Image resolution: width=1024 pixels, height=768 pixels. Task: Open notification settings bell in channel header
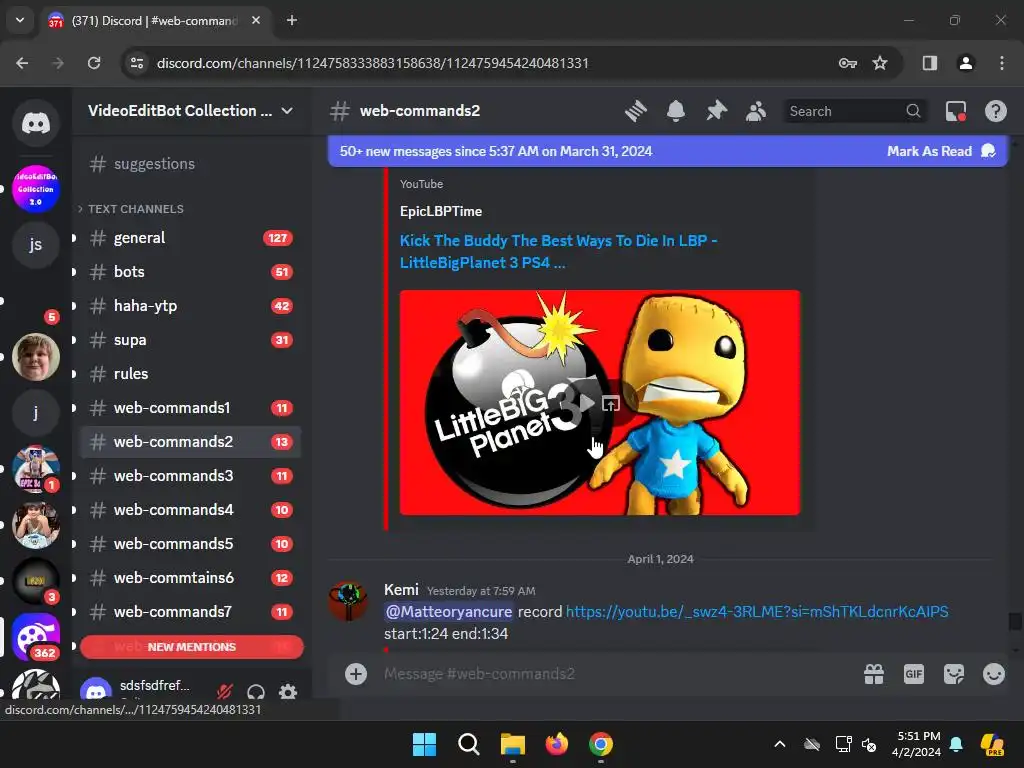point(676,111)
